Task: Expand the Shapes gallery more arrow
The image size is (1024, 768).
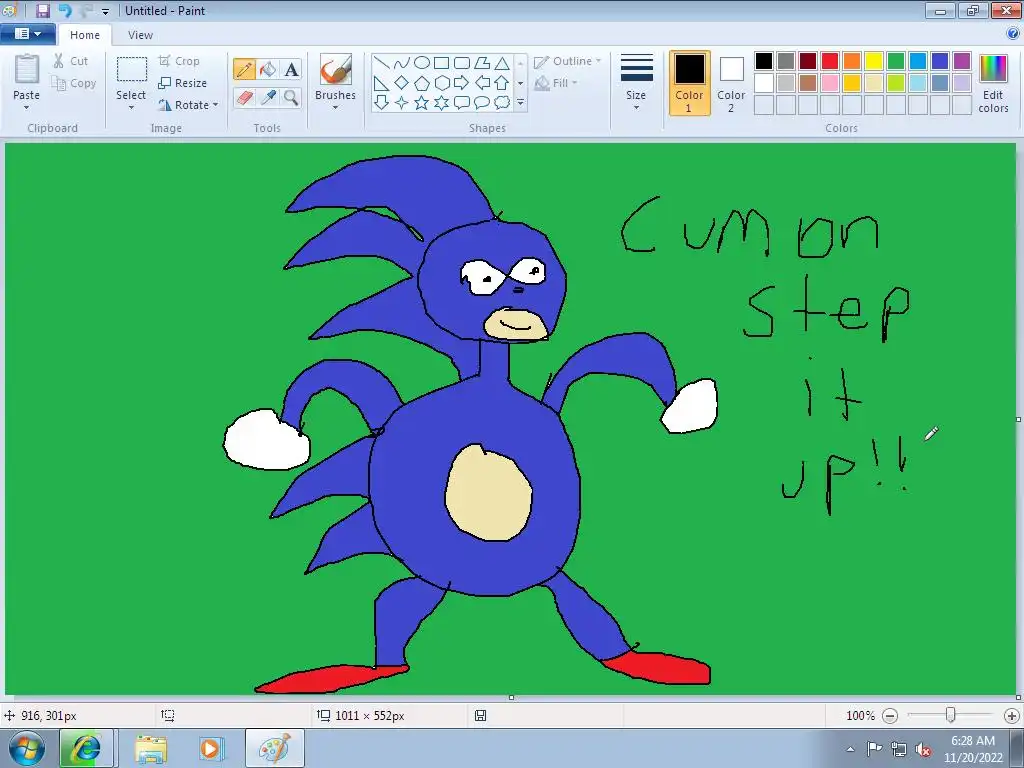Action: tap(520, 103)
